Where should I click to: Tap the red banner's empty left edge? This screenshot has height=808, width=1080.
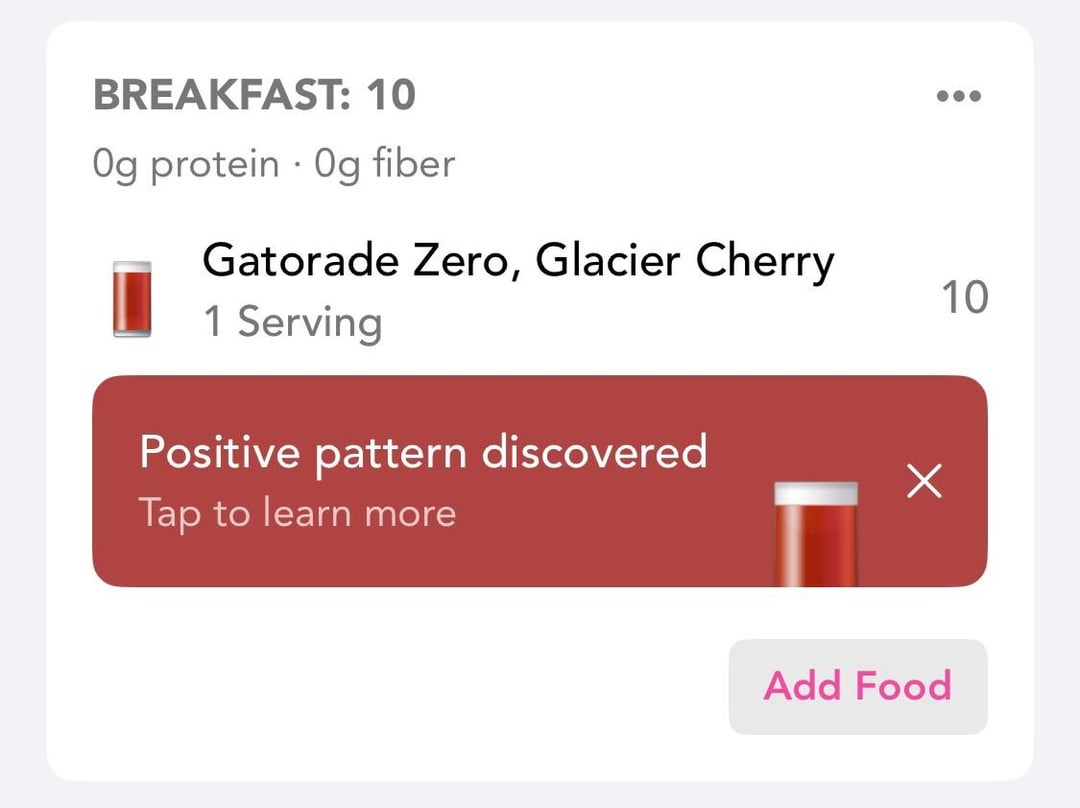tap(114, 482)
